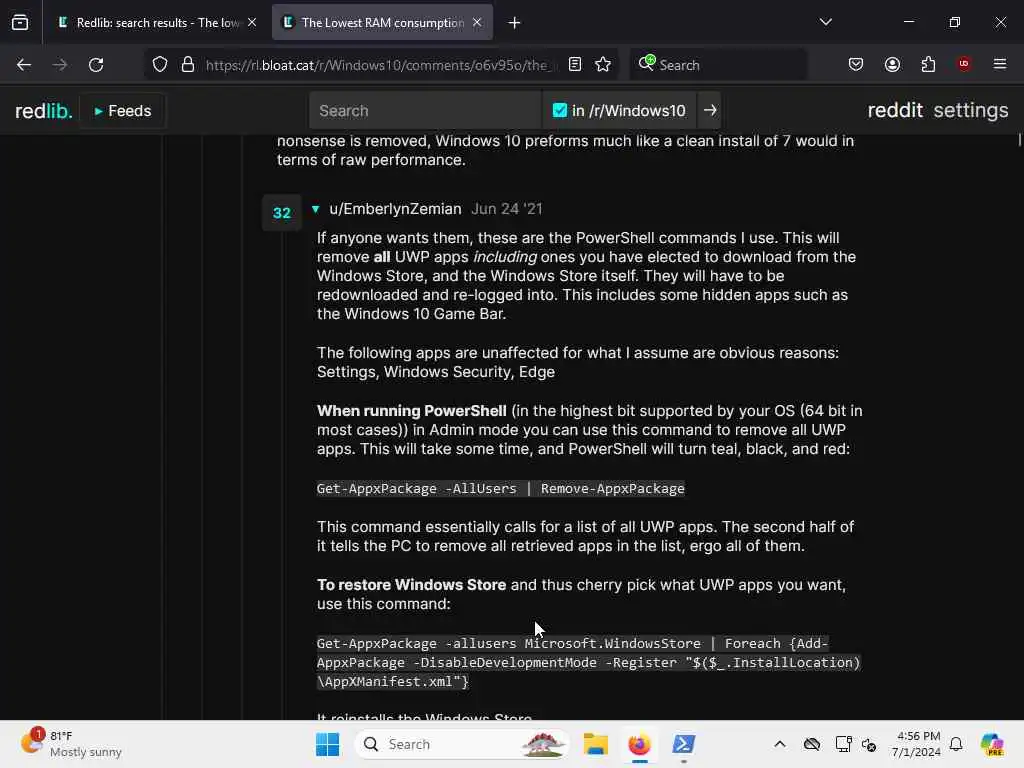1024x768 pixels.
Task: Click the 32 score box
Action: pos(281,213)
